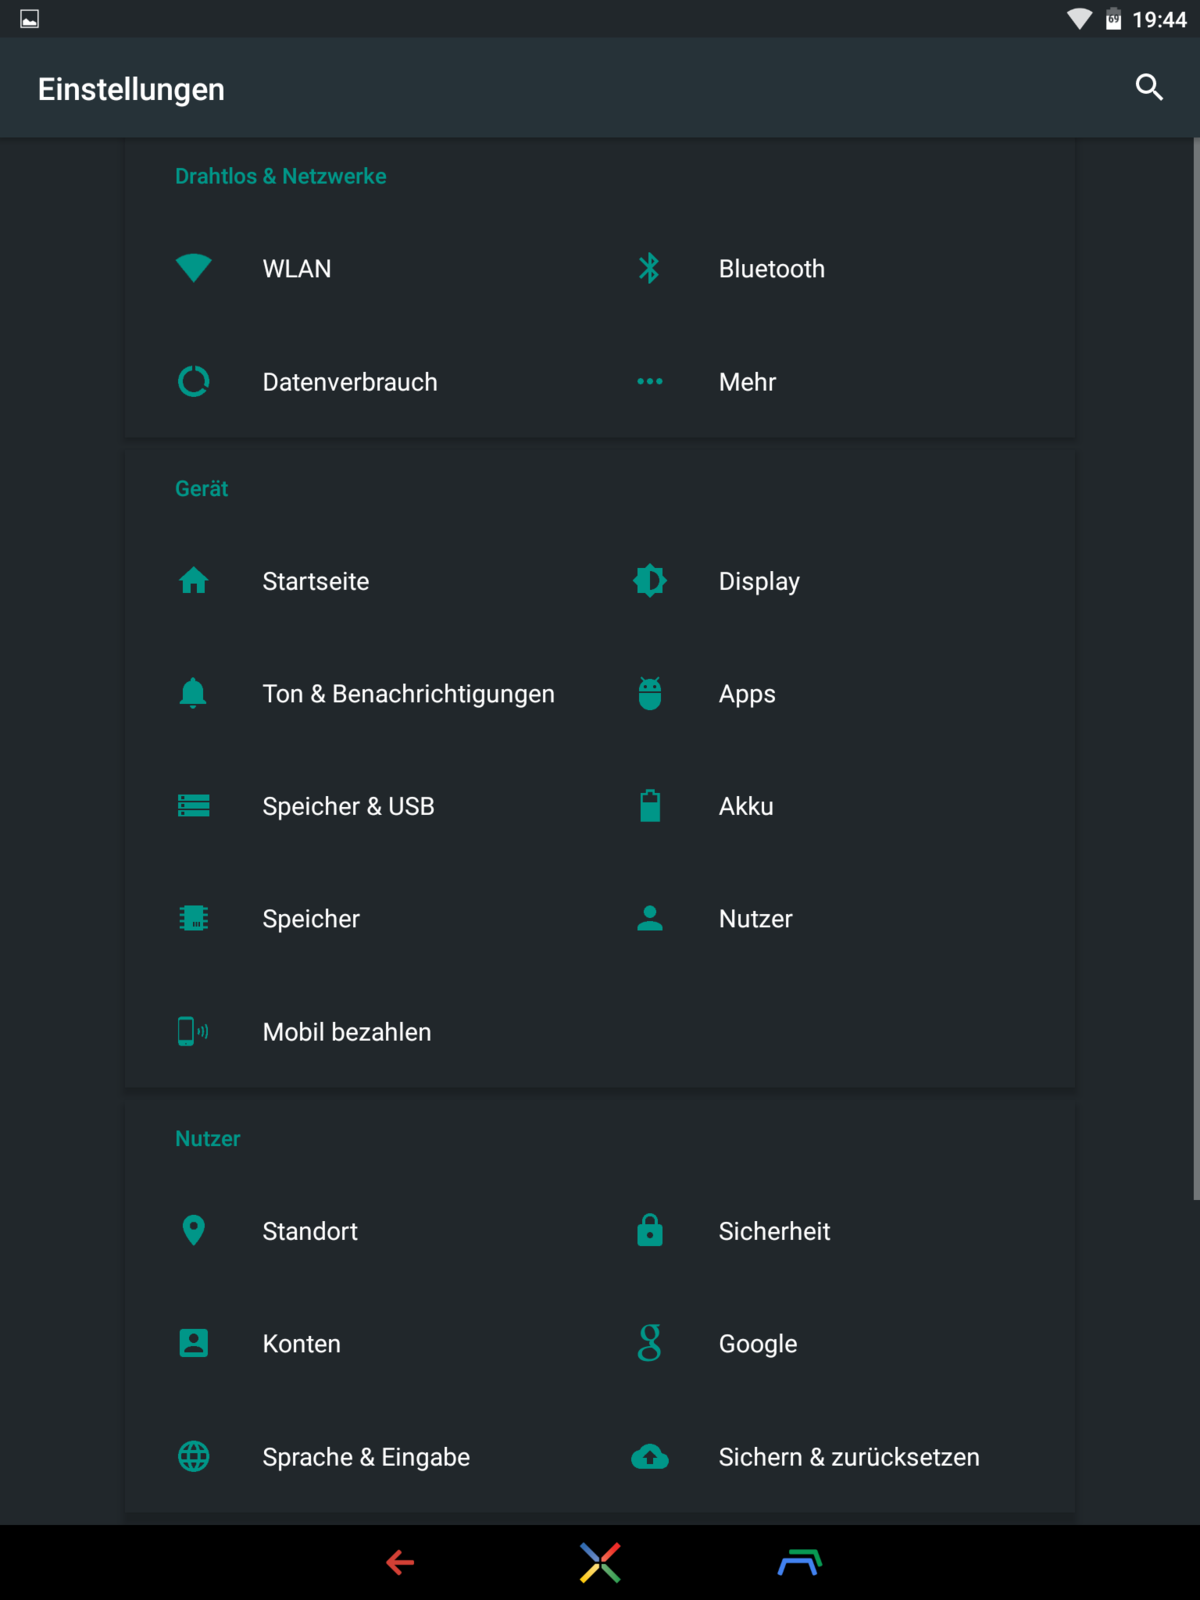Viewport: 1200px width, 1600px height.
Task: Select Mobil bezahlen option
Action: (346, 1032)
